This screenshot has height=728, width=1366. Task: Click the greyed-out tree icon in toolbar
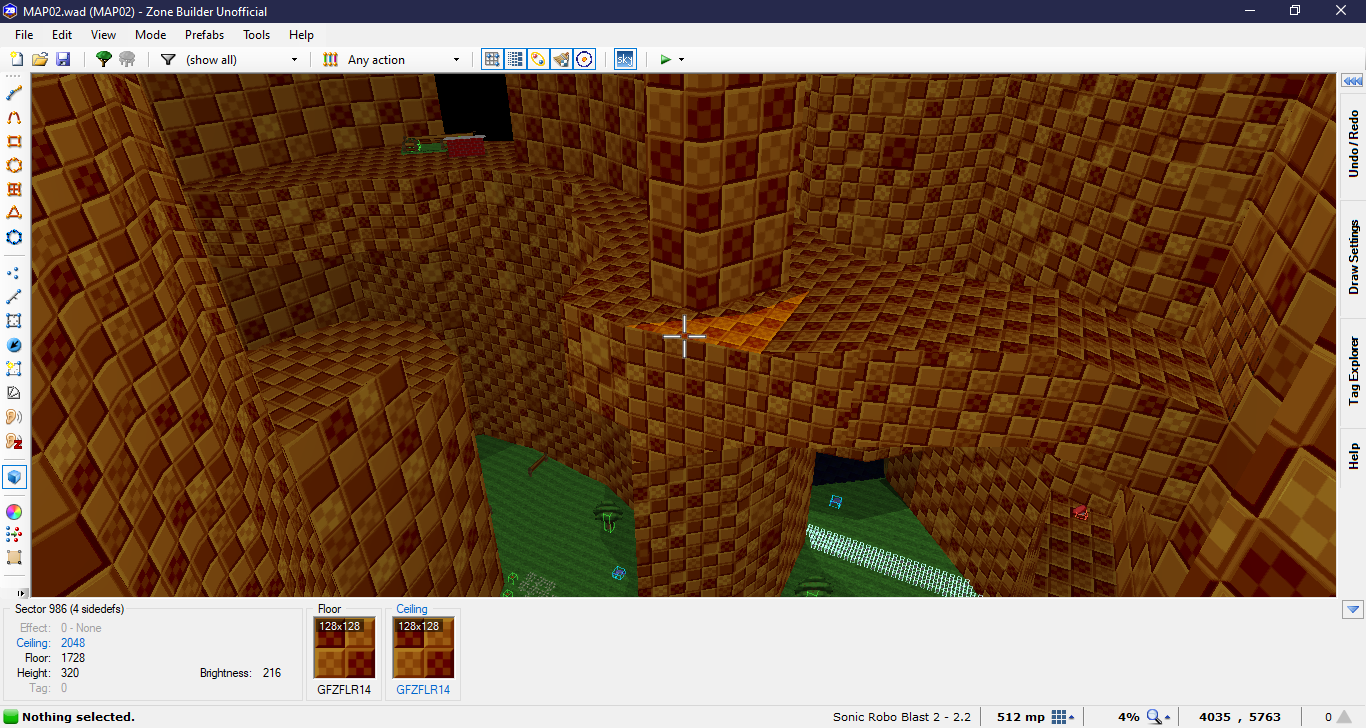(127, 59)
